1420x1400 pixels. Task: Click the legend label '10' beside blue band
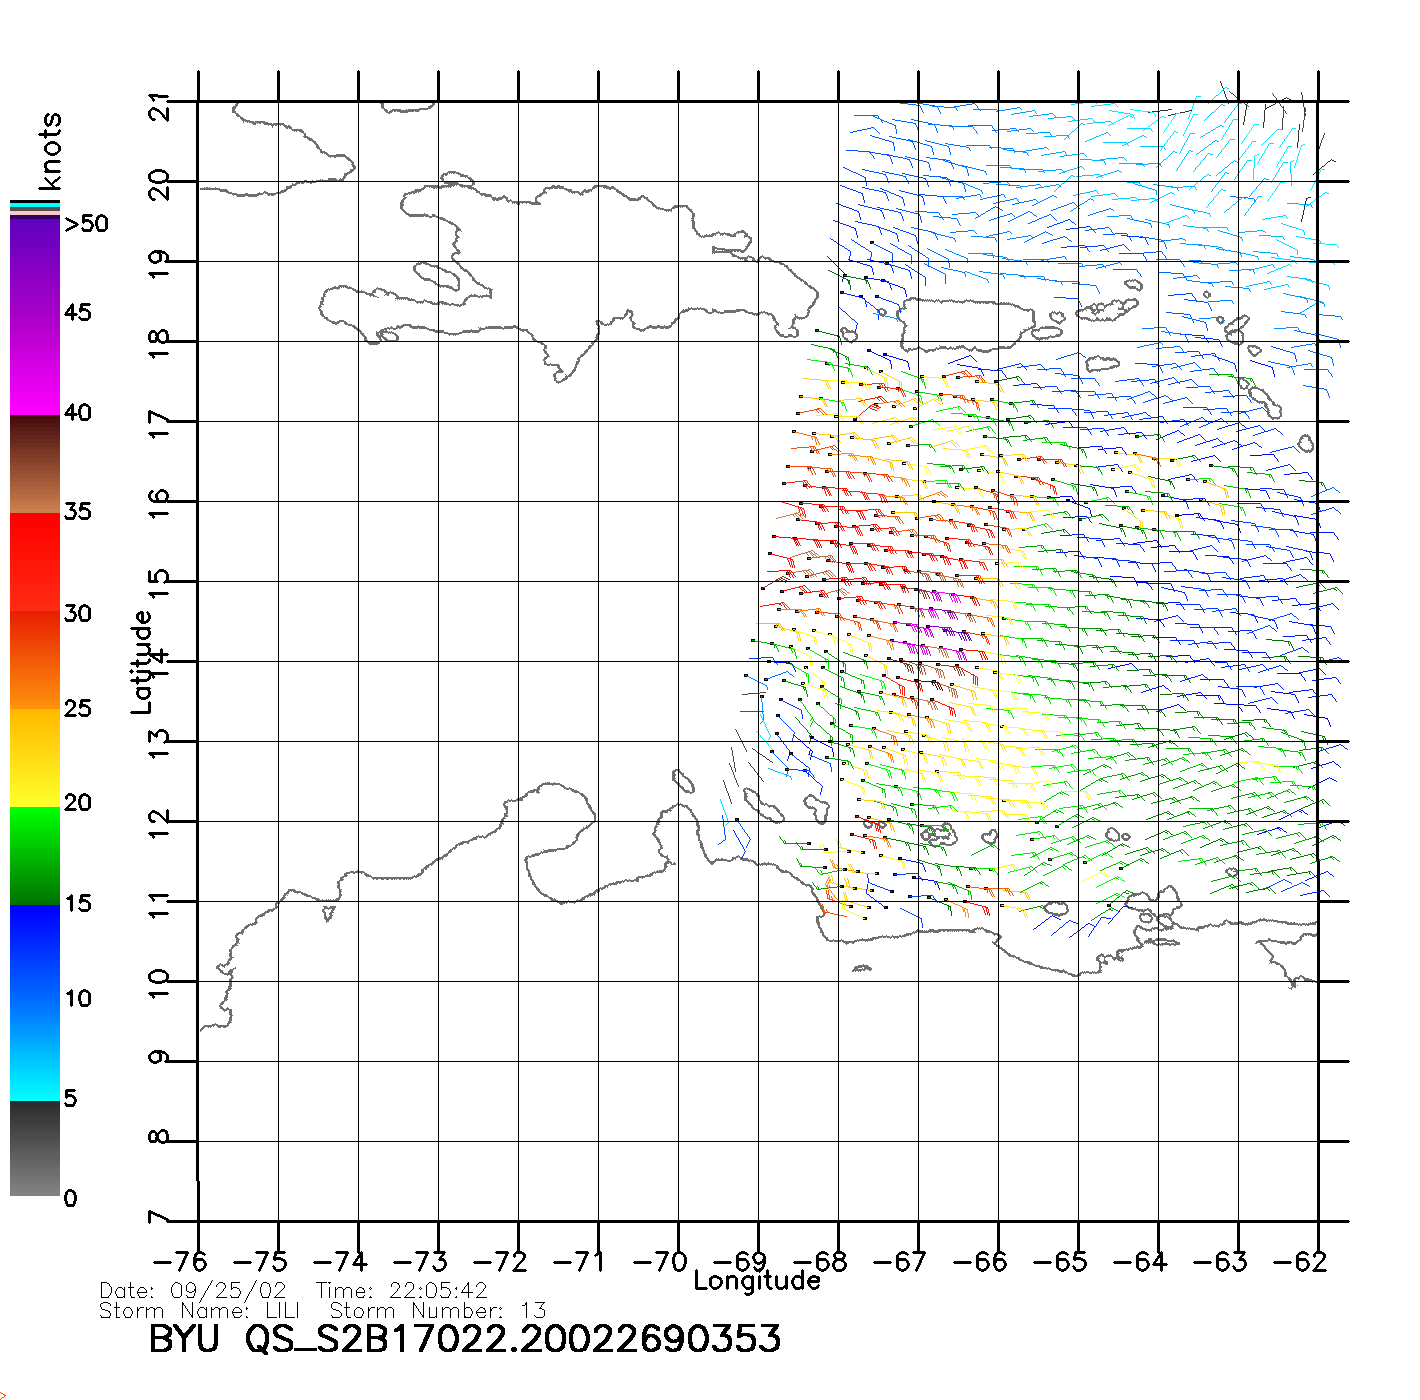(78, 999)
